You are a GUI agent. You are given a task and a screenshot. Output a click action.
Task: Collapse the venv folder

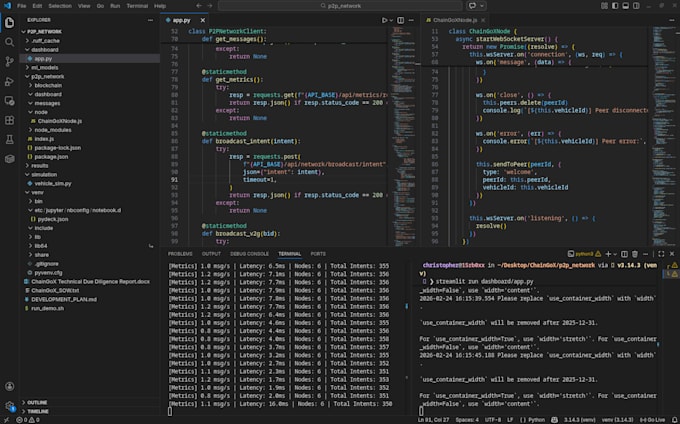(x=37, y=192)
